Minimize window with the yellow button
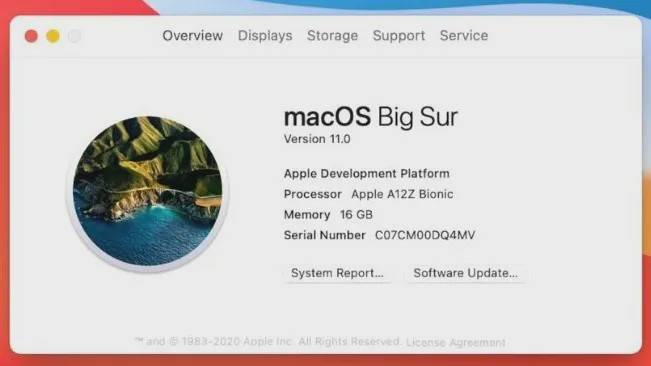The image size is (651, 366). point(53,36)
